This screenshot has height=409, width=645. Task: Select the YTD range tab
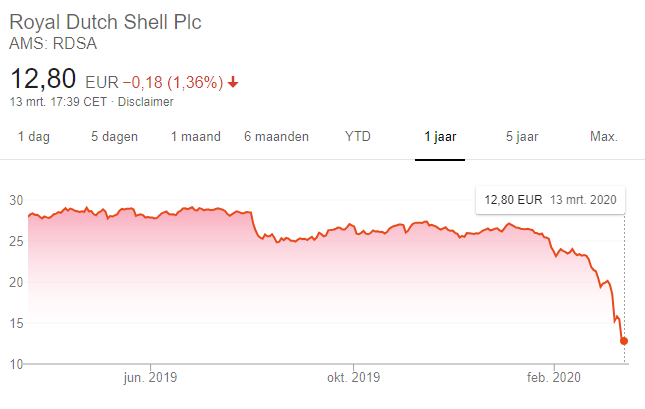(x=357, y=137)
